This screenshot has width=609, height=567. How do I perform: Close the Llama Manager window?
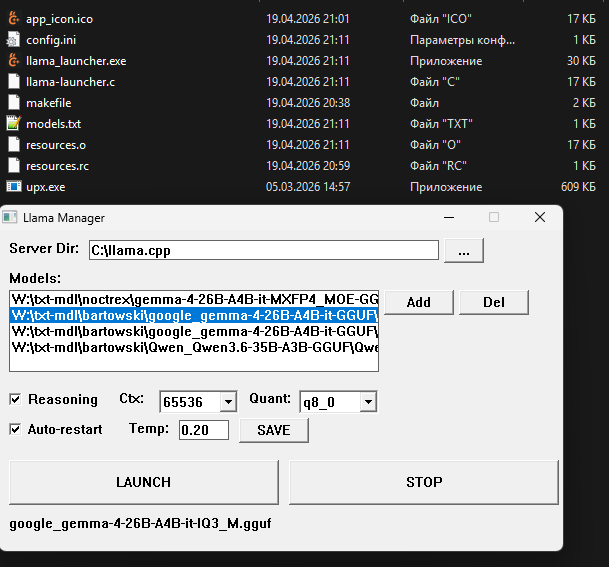tap(540, 217)
